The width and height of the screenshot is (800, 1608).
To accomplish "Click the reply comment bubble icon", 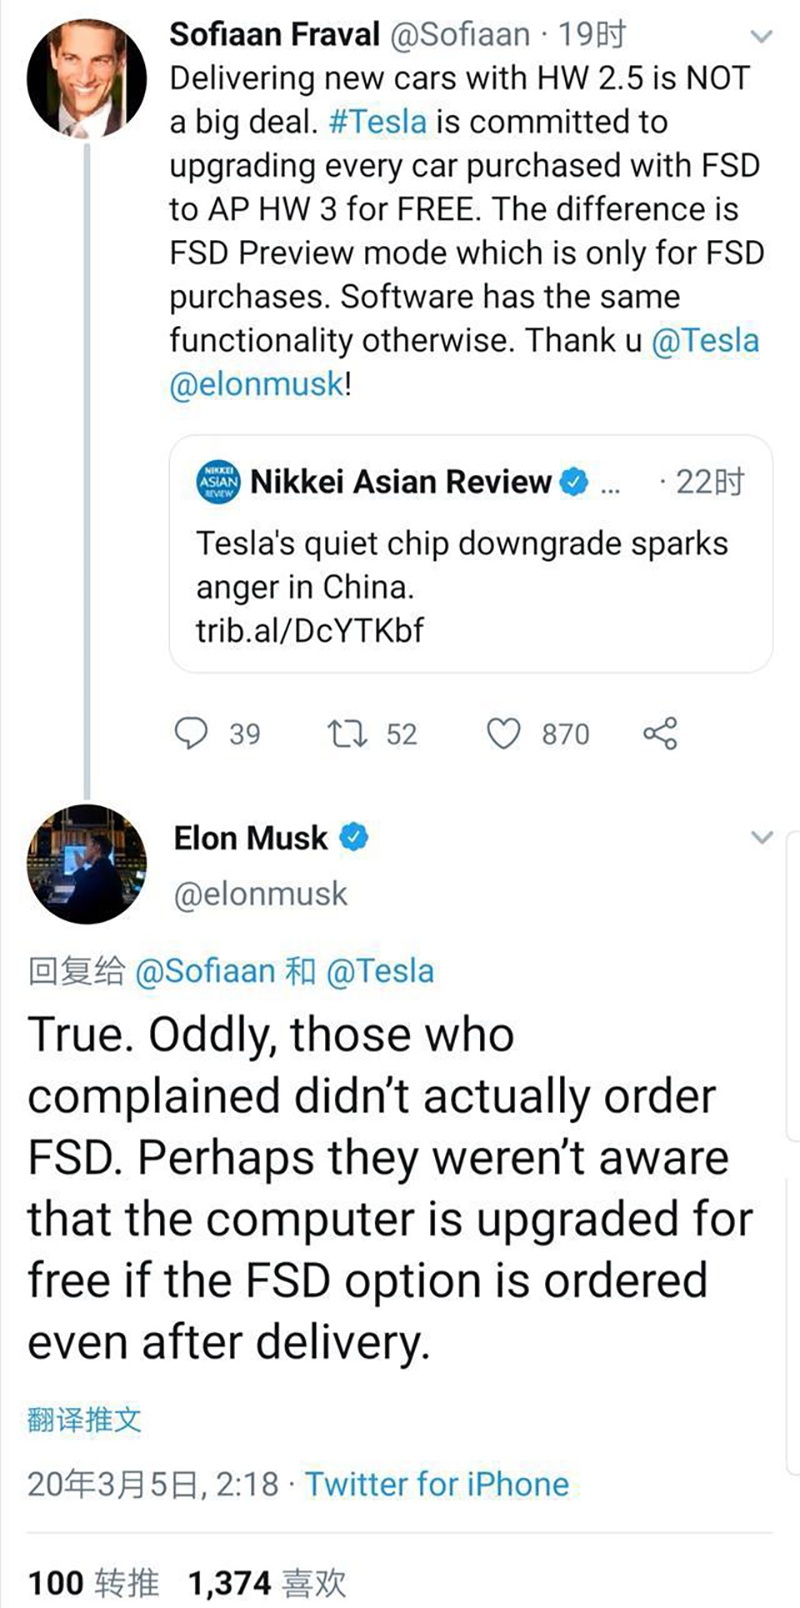I will [x=191, y=734].
